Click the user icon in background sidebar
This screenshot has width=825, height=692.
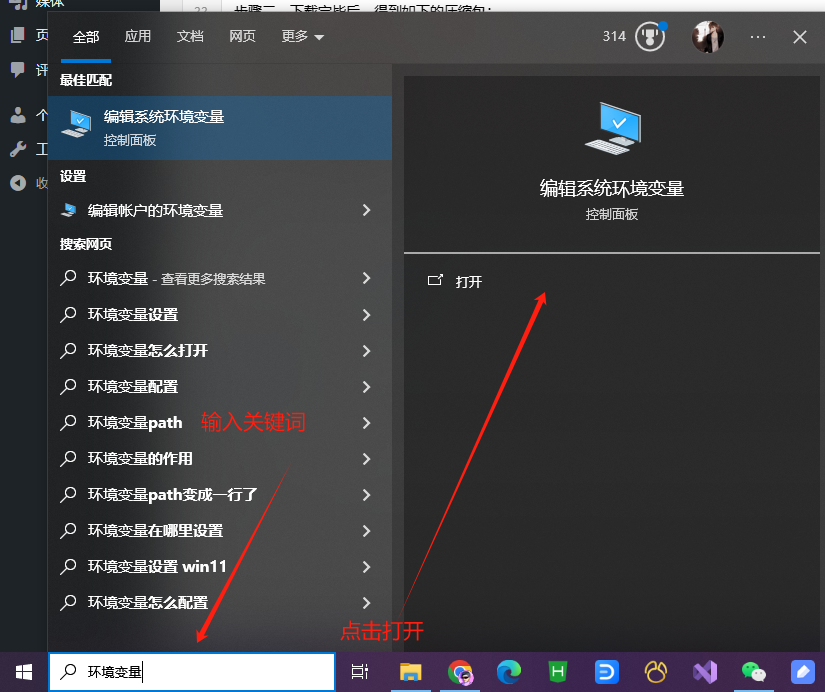(x=18, y=115)
